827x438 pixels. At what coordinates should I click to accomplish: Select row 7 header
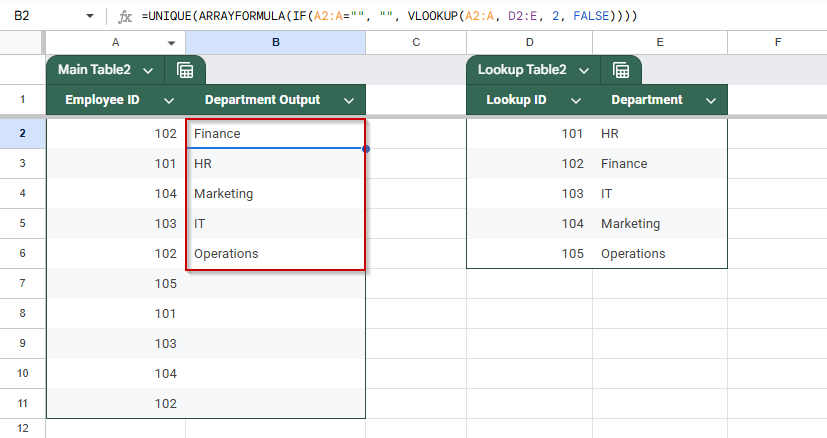[x=22, y=283]
